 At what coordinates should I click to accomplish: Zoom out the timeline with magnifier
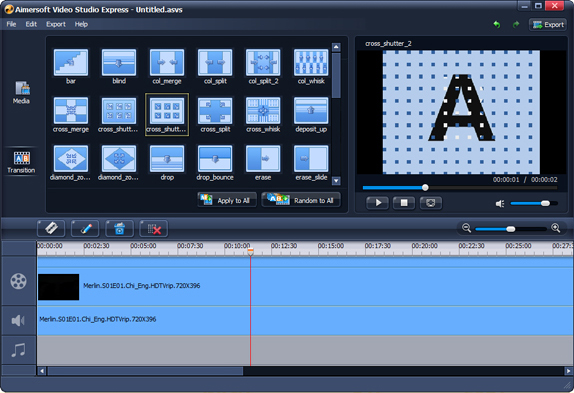pos(466,228)
